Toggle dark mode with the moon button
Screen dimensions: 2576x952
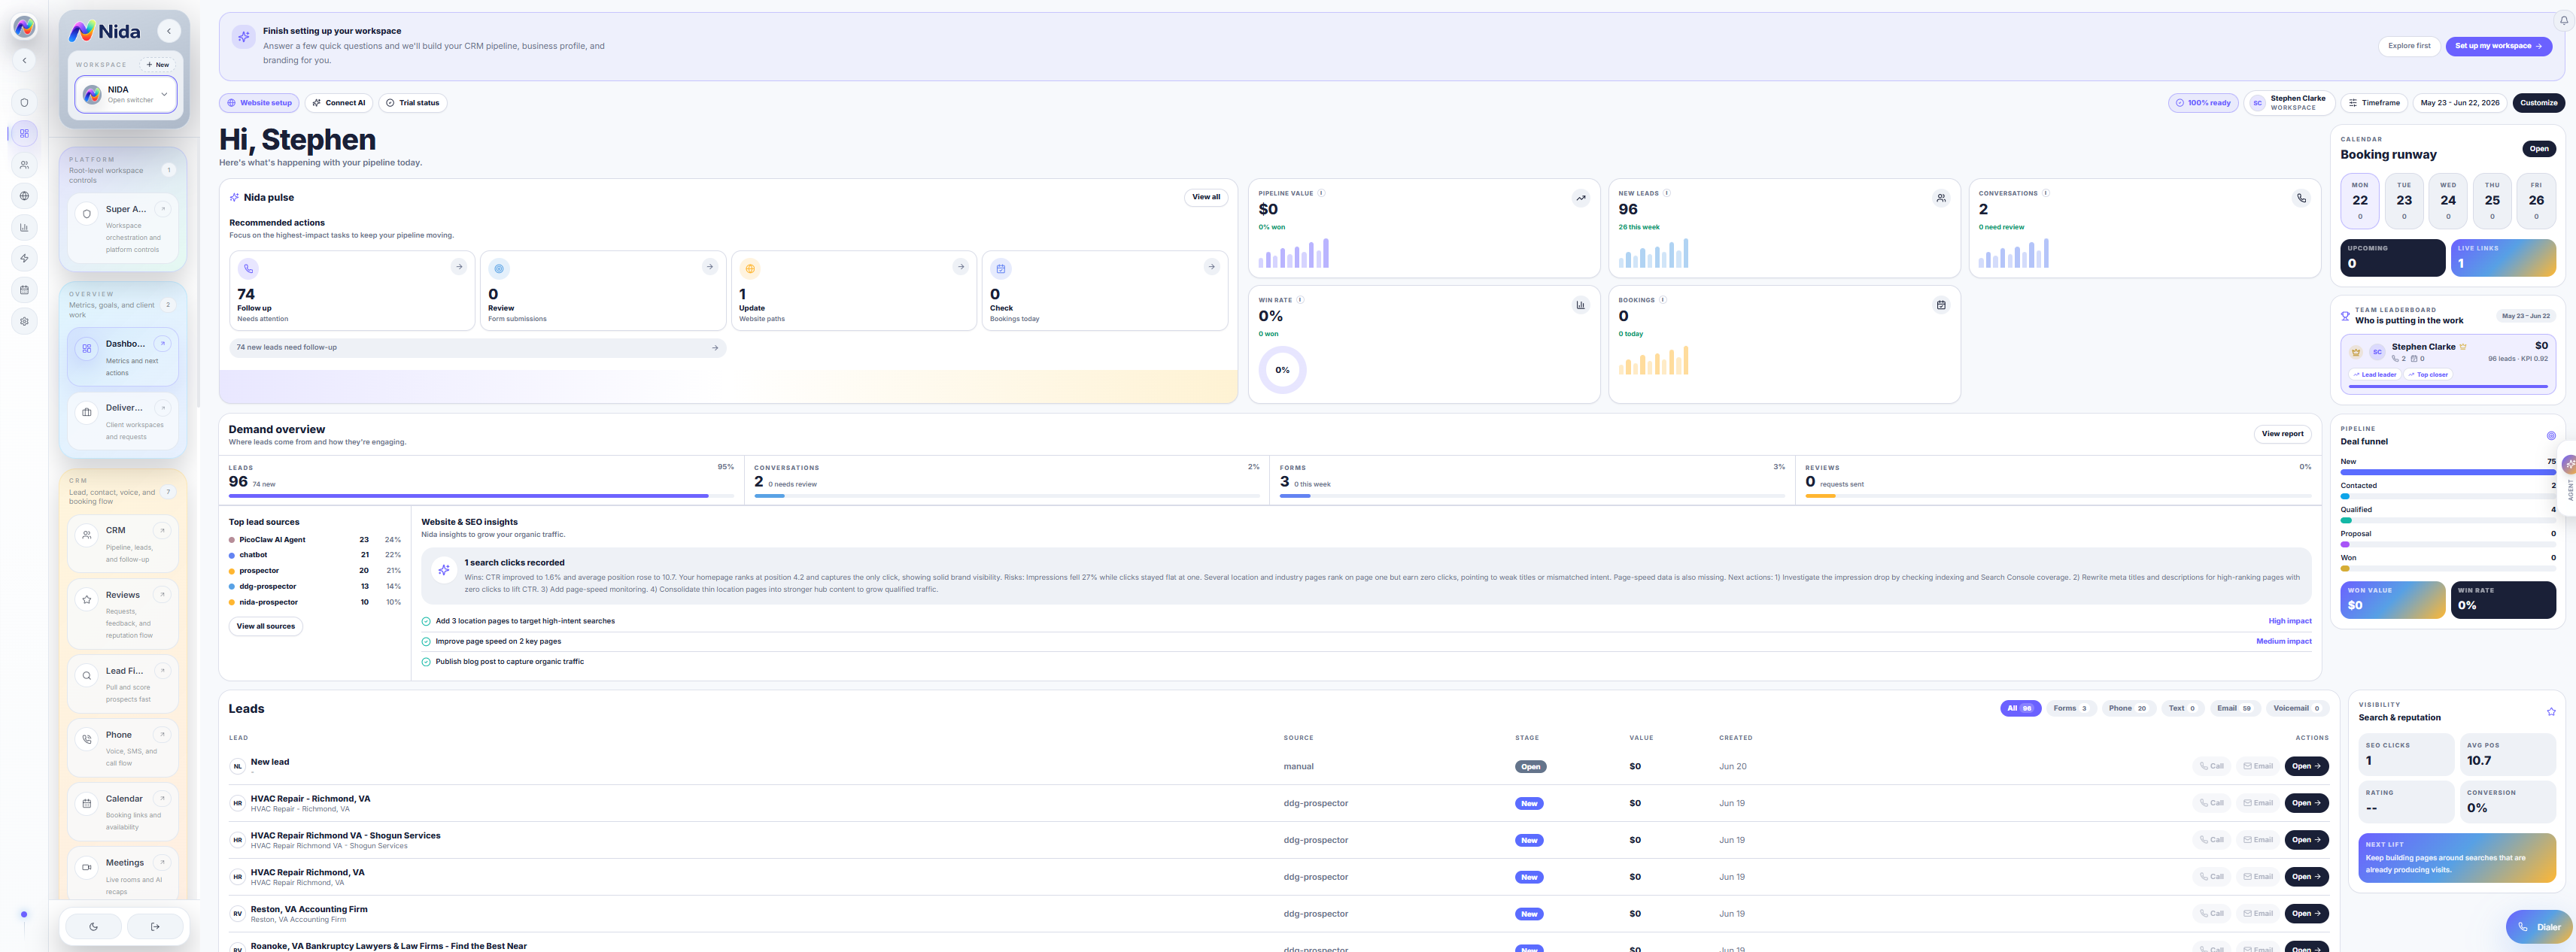[94, 927]
